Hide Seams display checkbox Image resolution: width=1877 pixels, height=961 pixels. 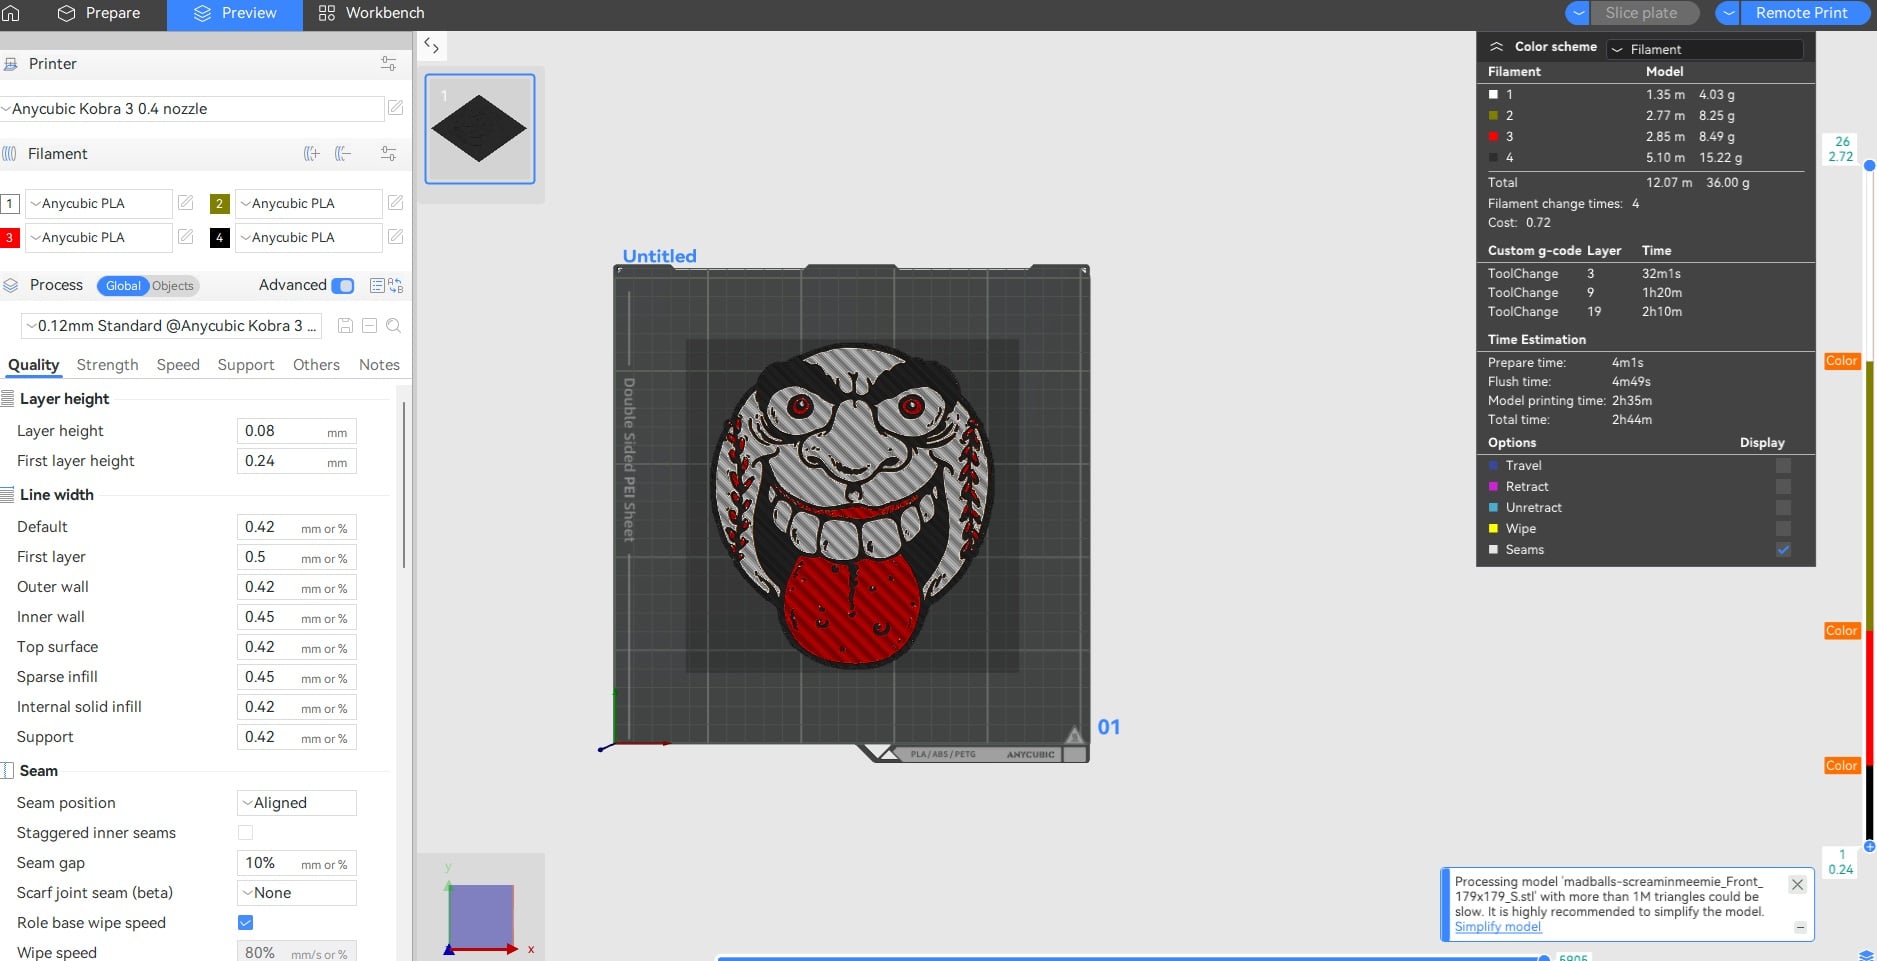click(1783, 550)
